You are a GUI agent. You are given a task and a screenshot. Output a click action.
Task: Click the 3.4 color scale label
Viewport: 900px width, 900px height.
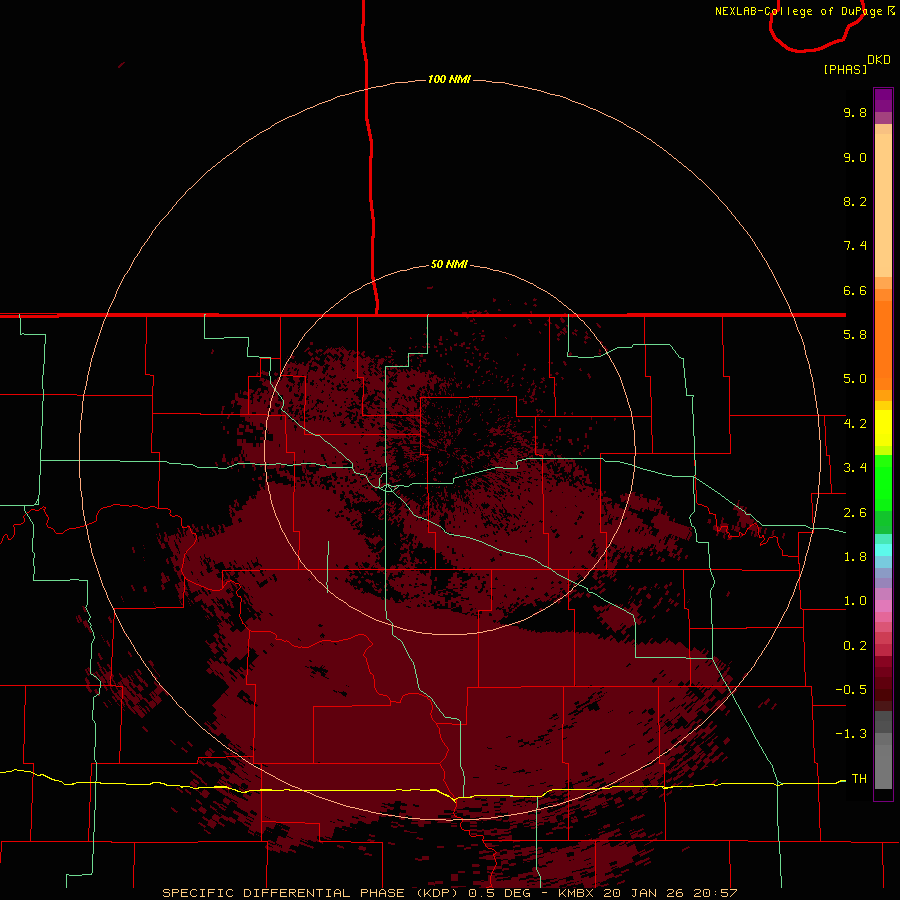[x=855, y=468]
